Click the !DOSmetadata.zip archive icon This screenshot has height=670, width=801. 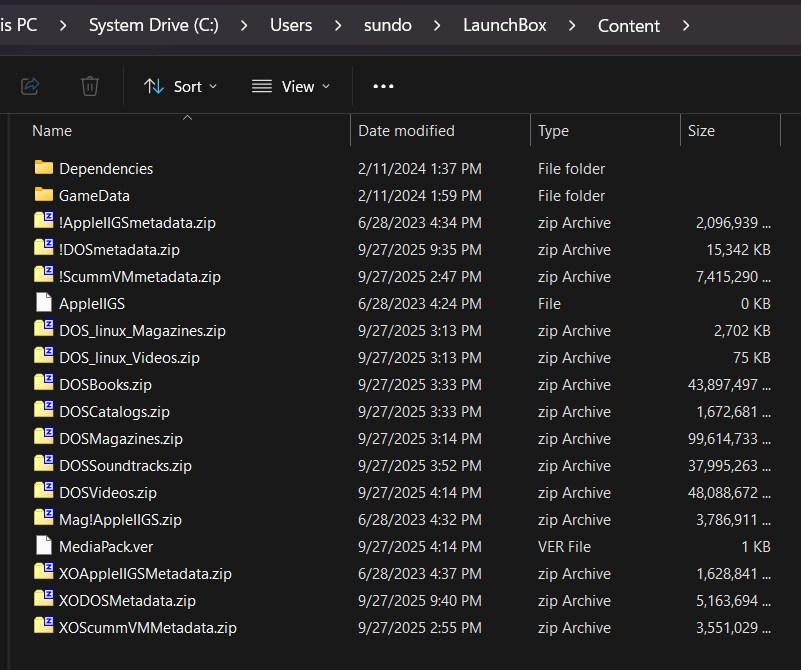click(44, 249)
